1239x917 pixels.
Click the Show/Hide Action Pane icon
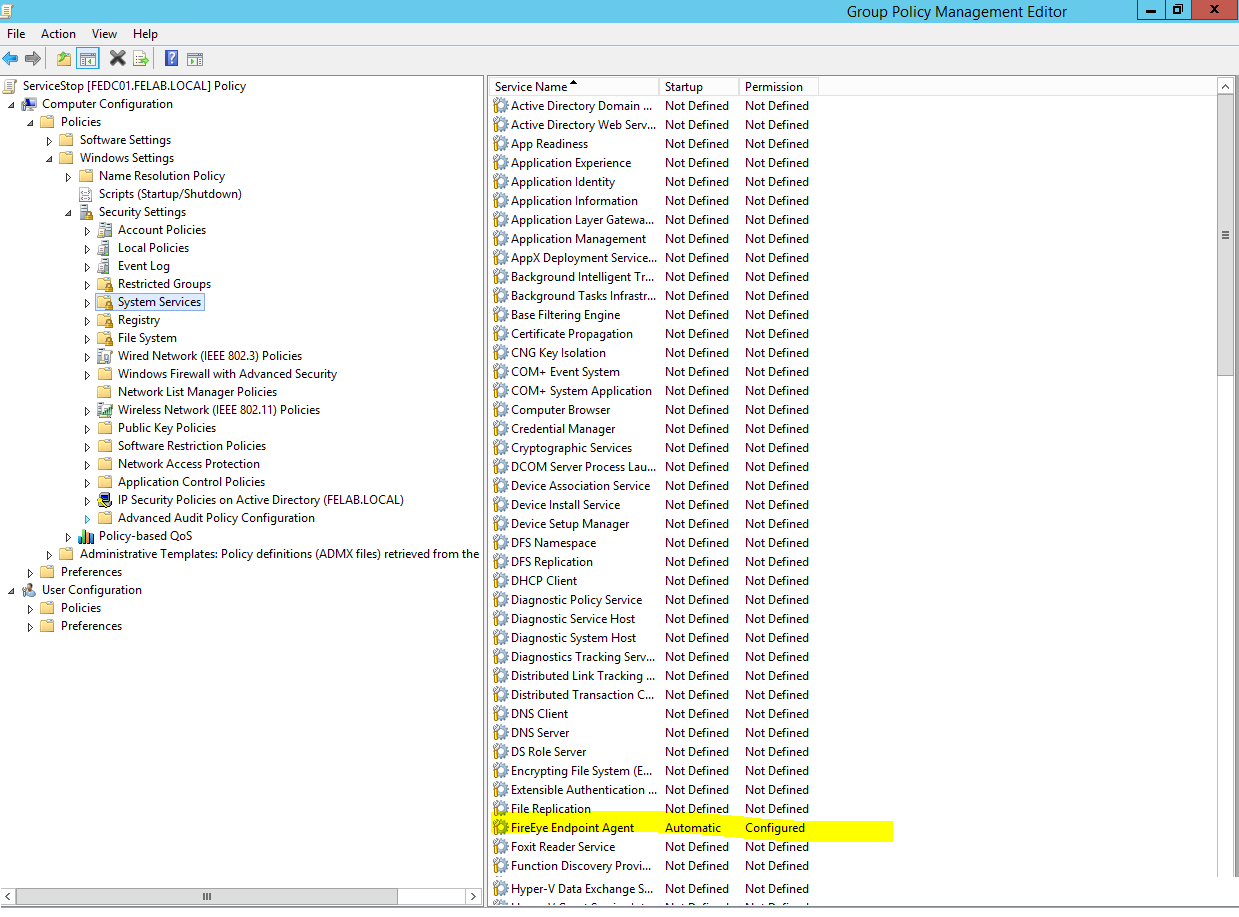tap(195, 59)
